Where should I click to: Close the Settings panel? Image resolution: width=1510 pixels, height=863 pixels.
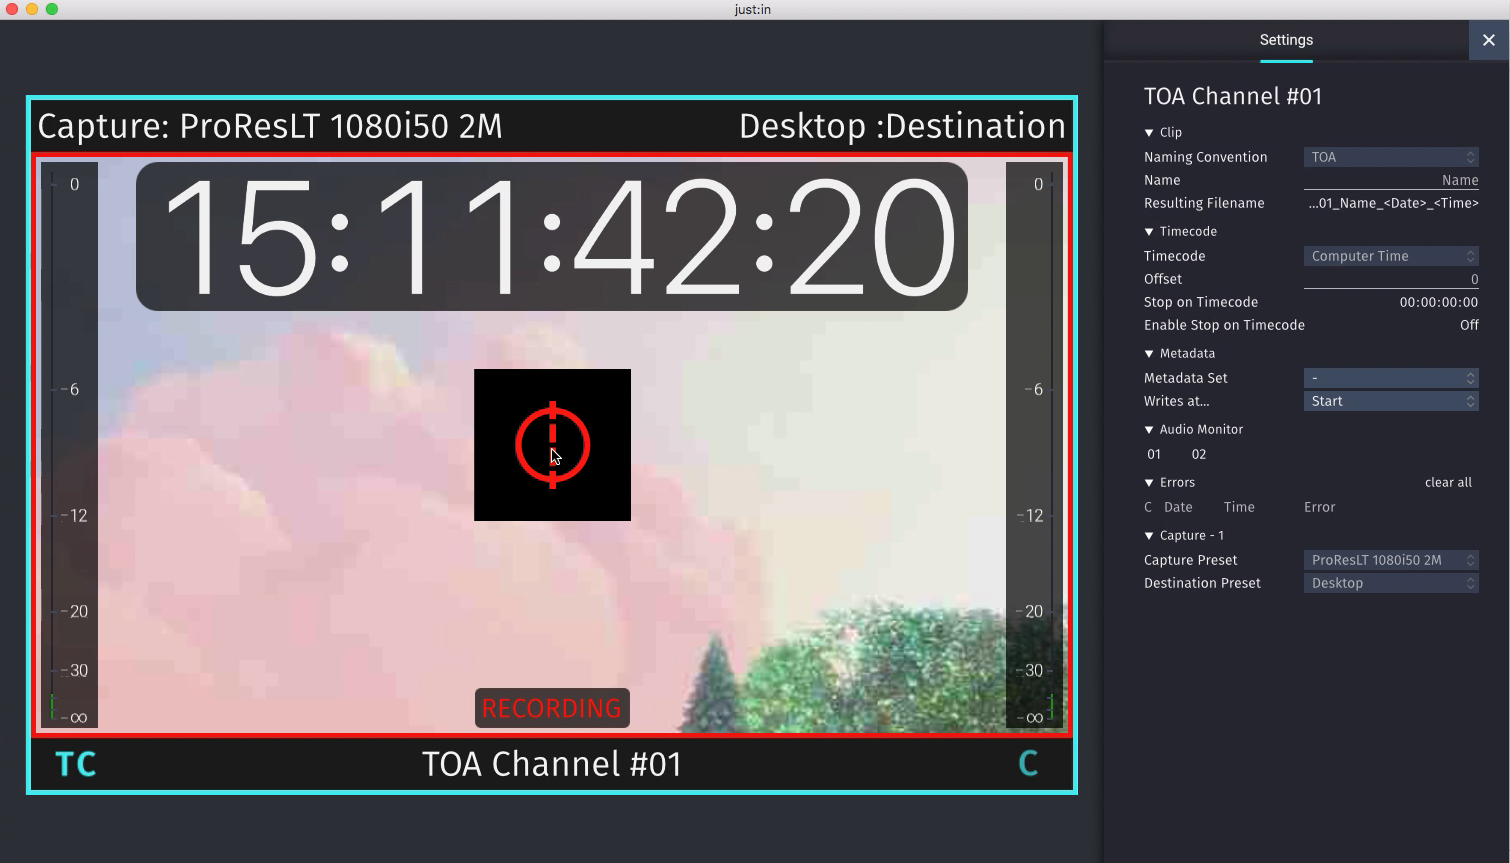point(1489,40)
